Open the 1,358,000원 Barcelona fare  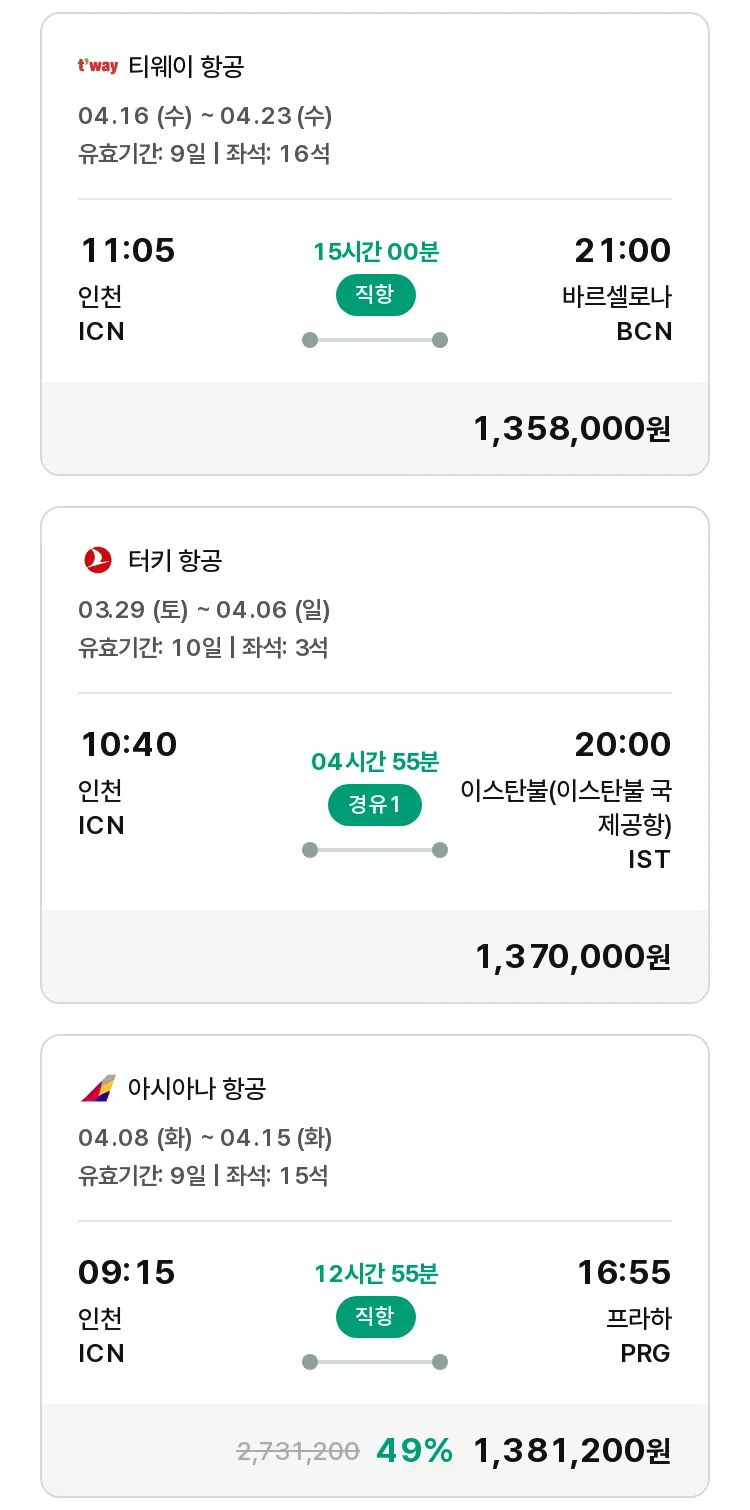(x=572, y=429)
